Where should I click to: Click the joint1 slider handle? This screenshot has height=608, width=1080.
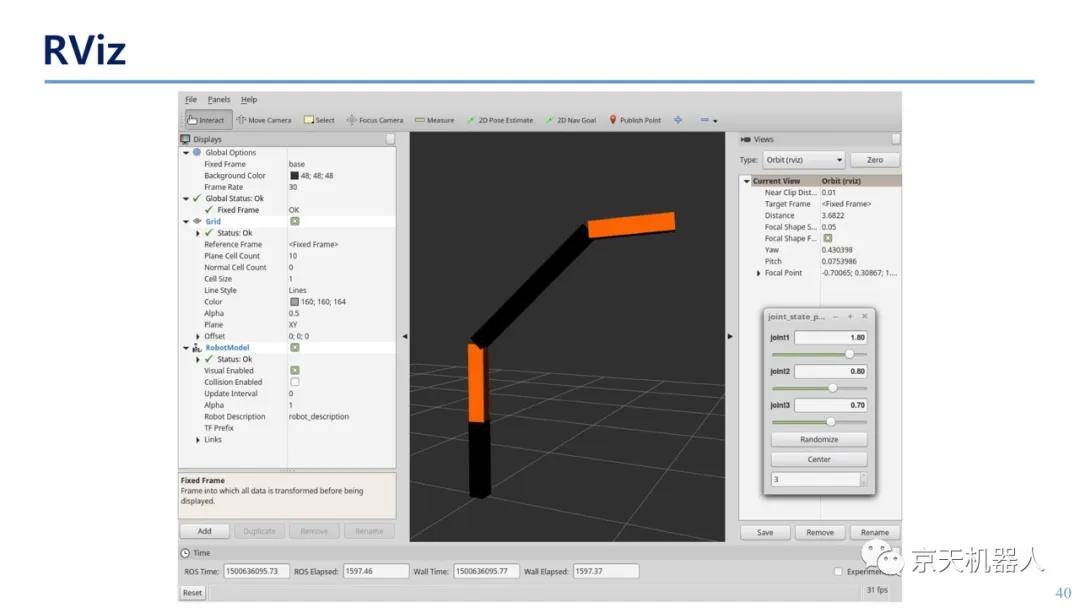849,354
